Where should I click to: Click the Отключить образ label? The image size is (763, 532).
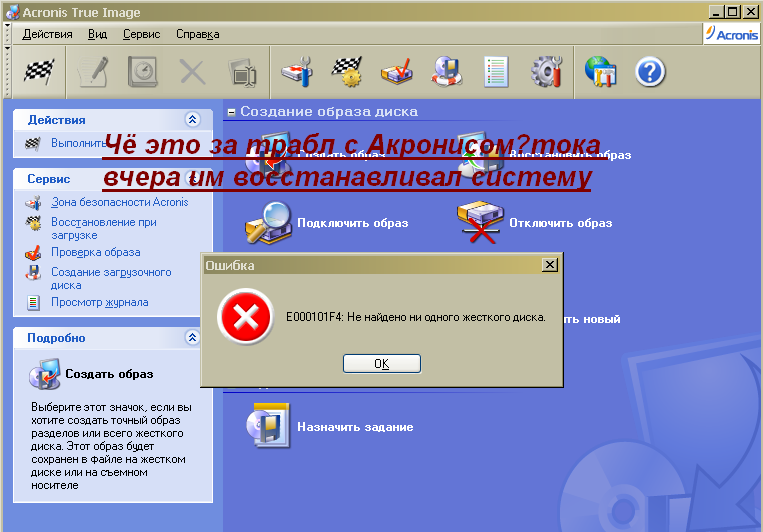pyautogui.click(x=561, y=223)
